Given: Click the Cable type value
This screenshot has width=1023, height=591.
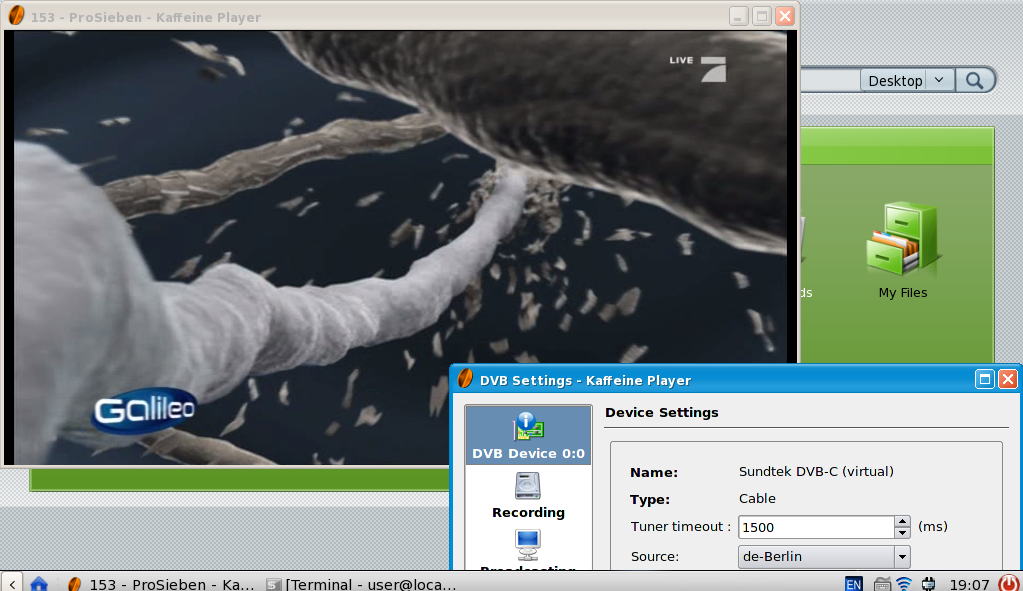Looking at the screenshot, I should [757, 498].
